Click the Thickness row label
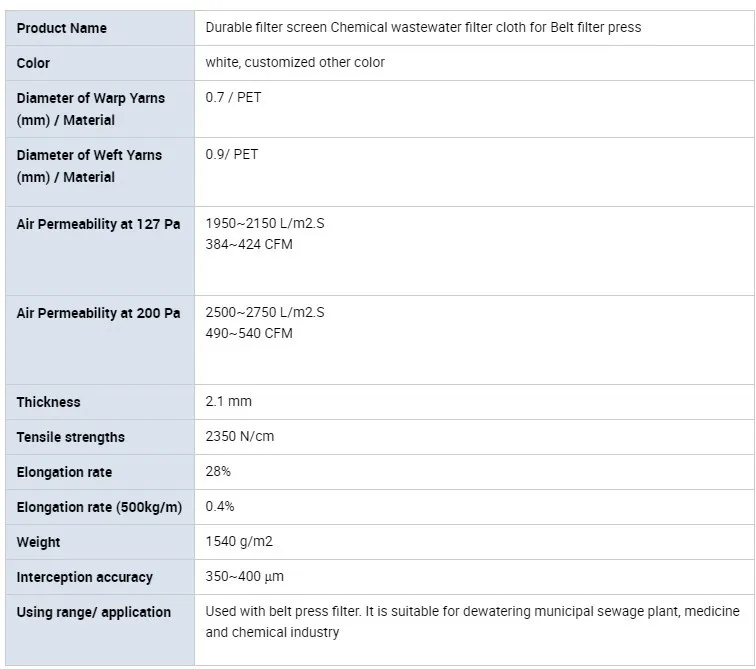 coord(48,402)
